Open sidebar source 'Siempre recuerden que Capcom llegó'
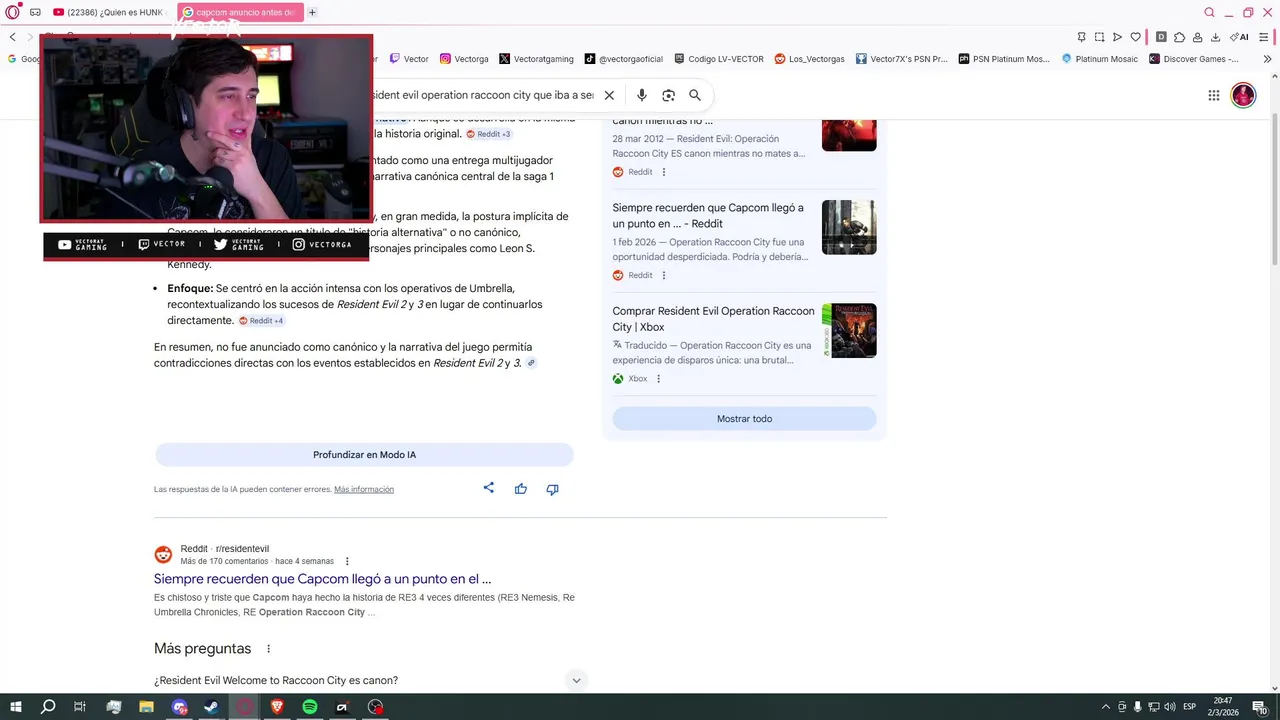 708,215
